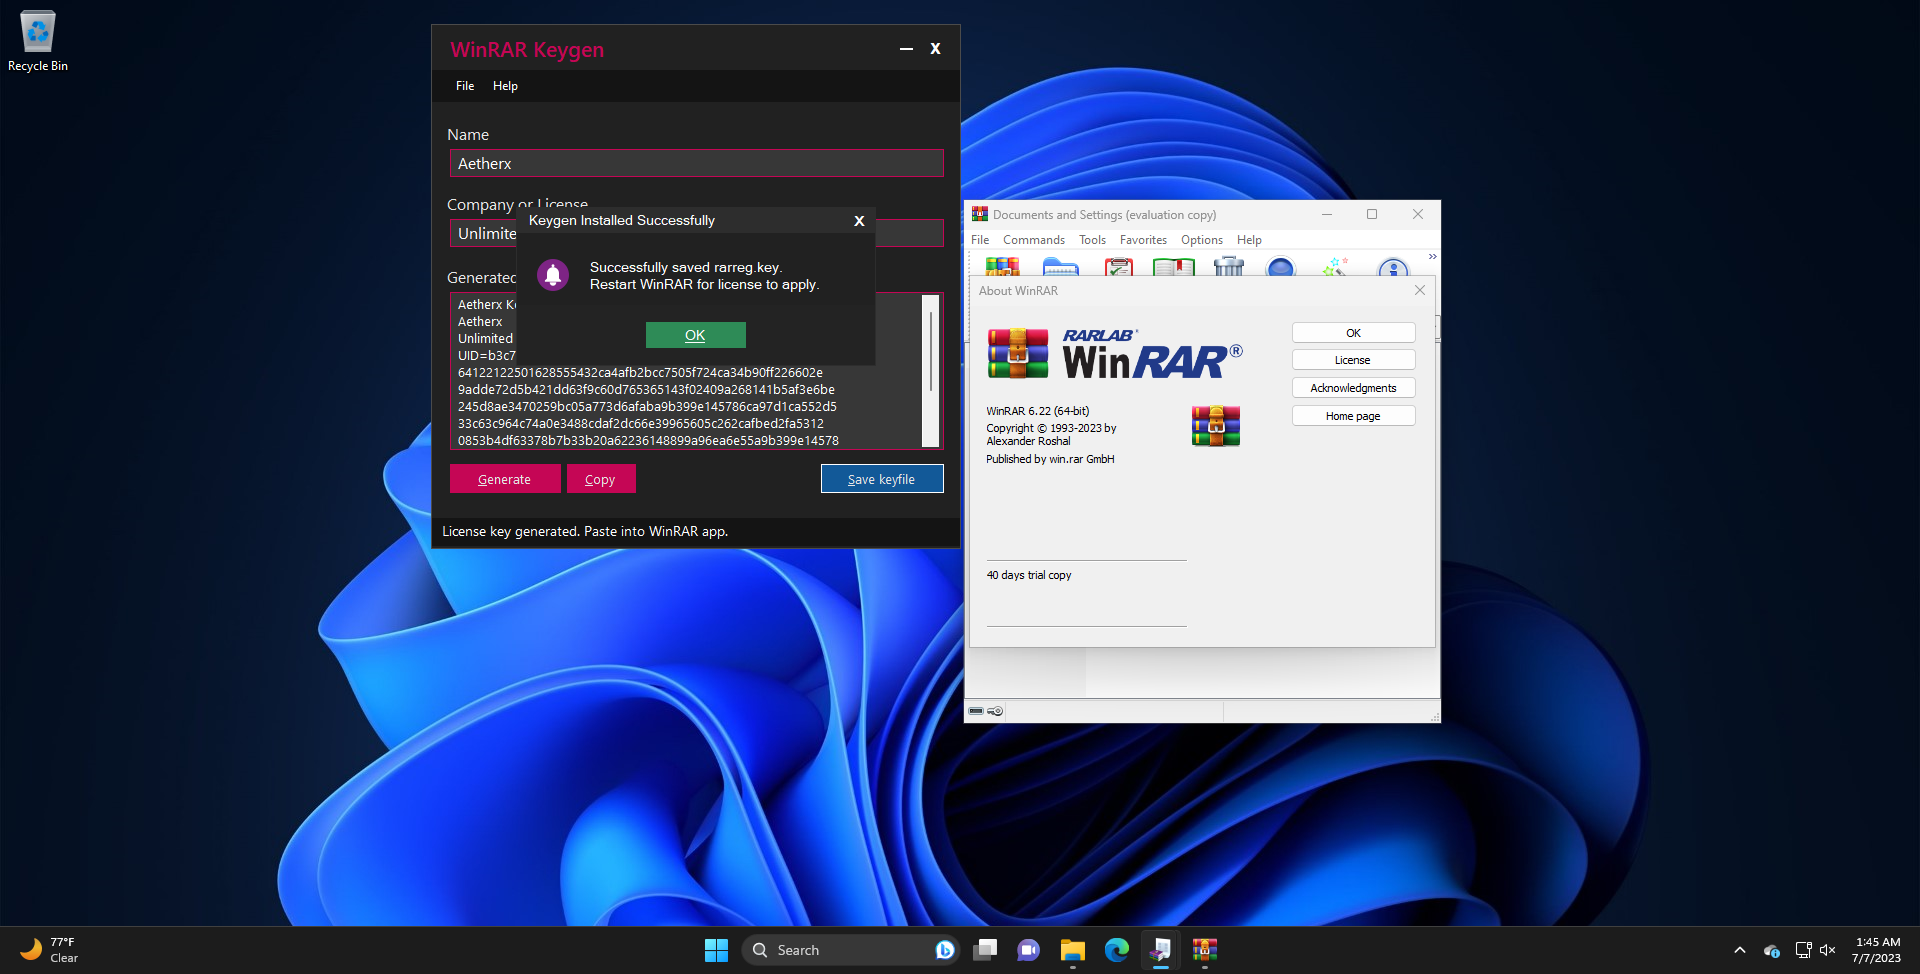Click the Generate button
Viewport: 1920px width, 974px height.
pos(505,479)
